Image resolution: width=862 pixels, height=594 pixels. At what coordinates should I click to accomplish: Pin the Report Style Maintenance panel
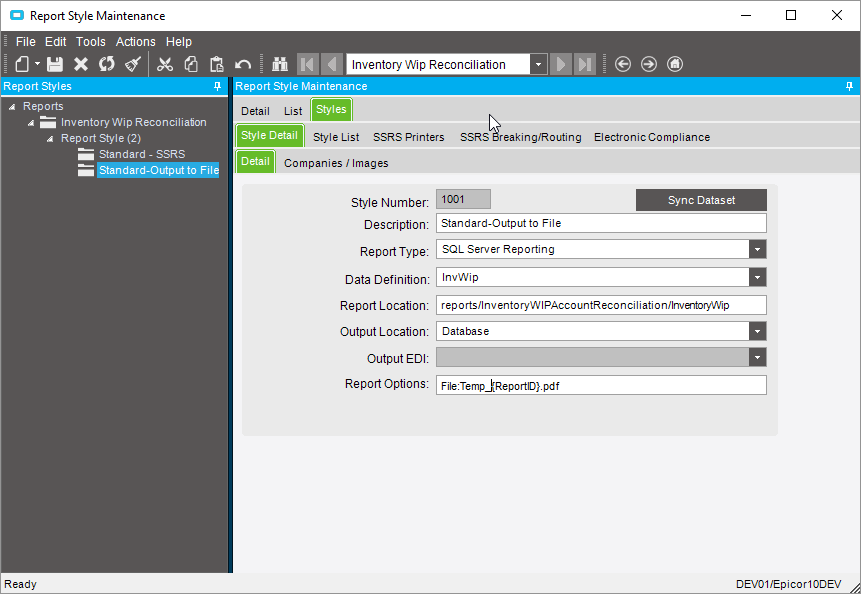849,86
